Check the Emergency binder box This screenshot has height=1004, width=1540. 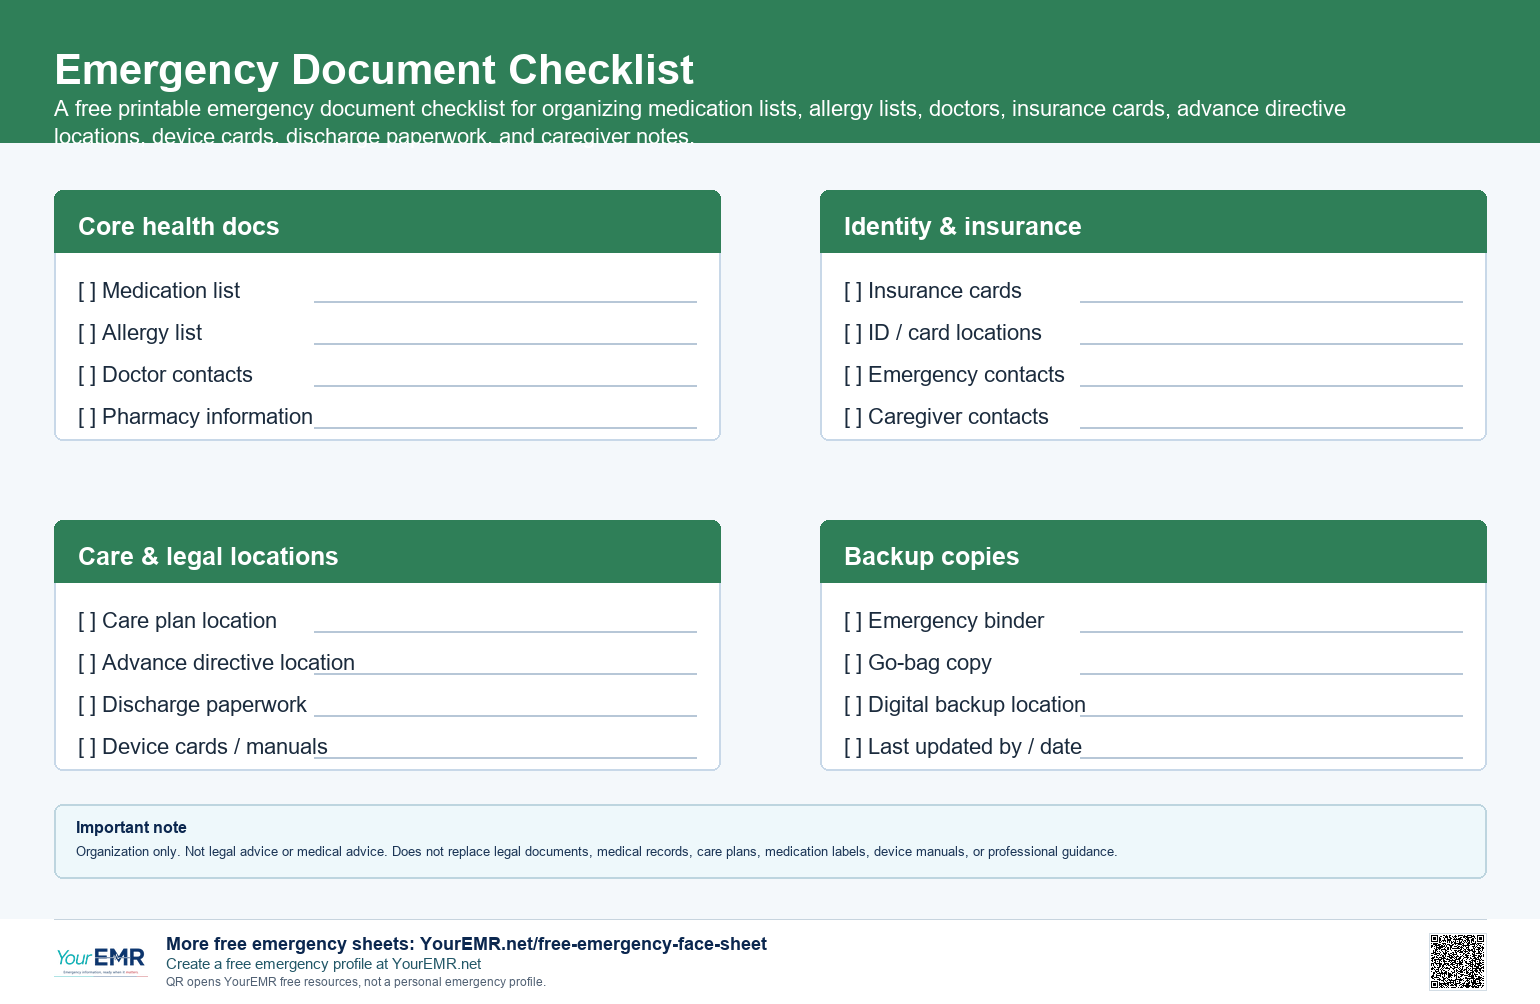coord(853,621)
